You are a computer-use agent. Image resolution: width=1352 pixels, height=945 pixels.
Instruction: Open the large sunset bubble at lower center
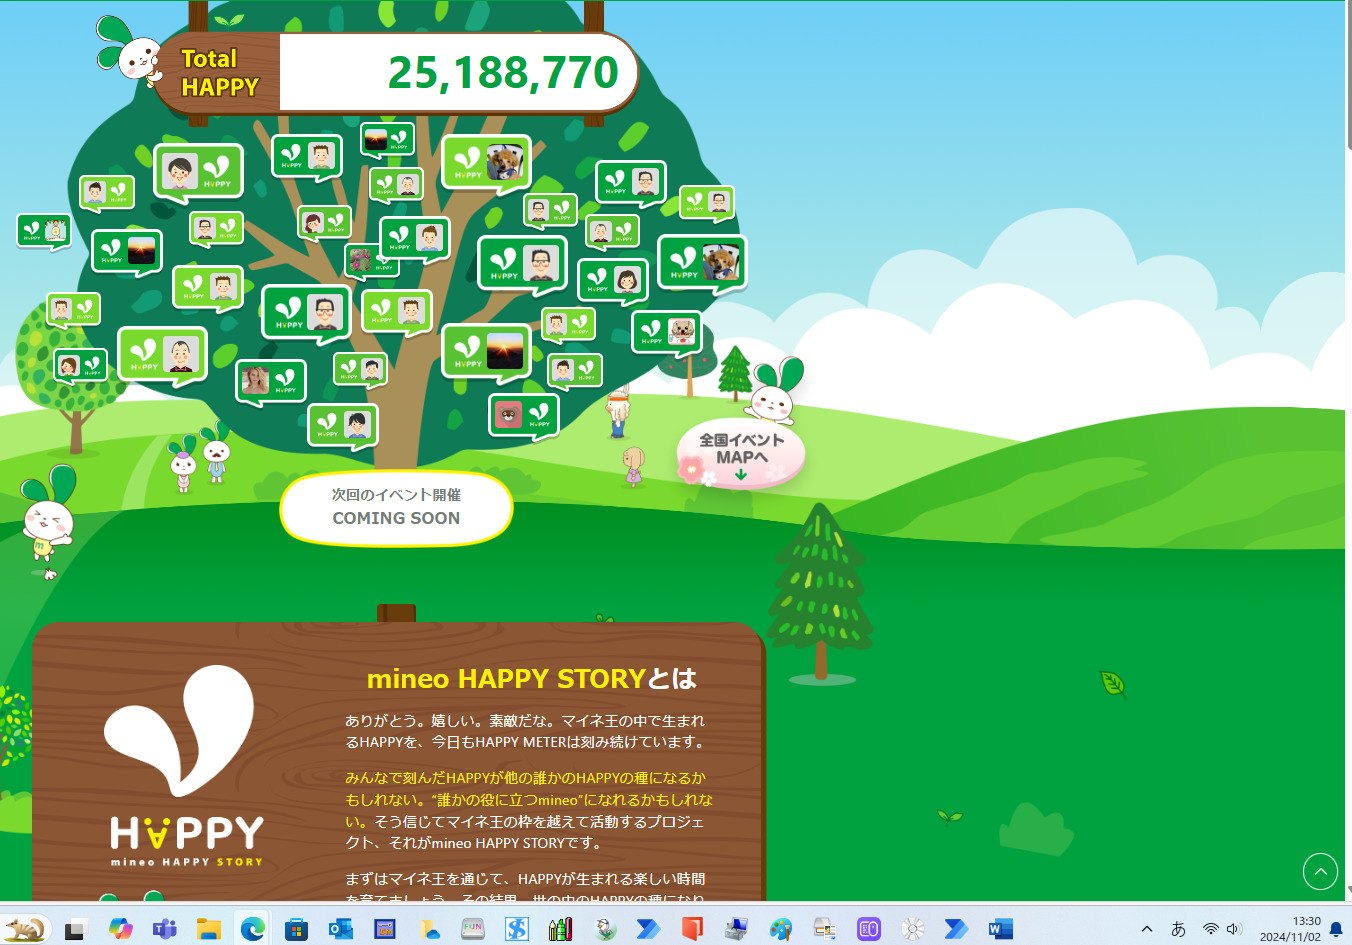pos(487,353)
